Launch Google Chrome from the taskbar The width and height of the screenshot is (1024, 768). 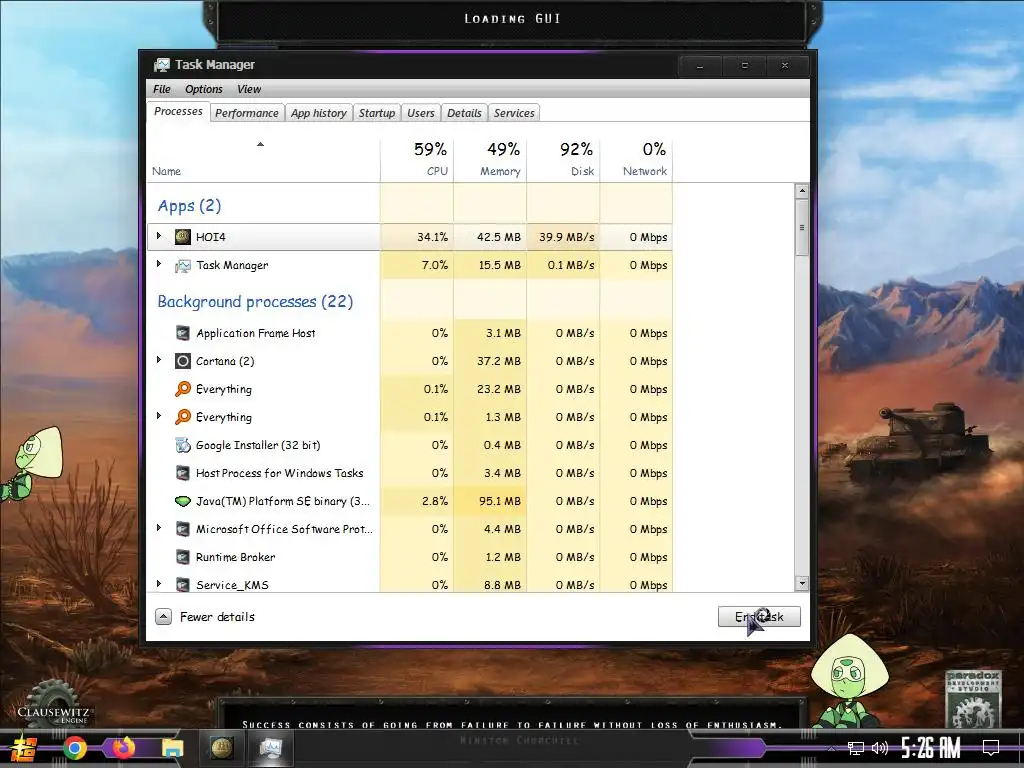(x=74, y=748)
